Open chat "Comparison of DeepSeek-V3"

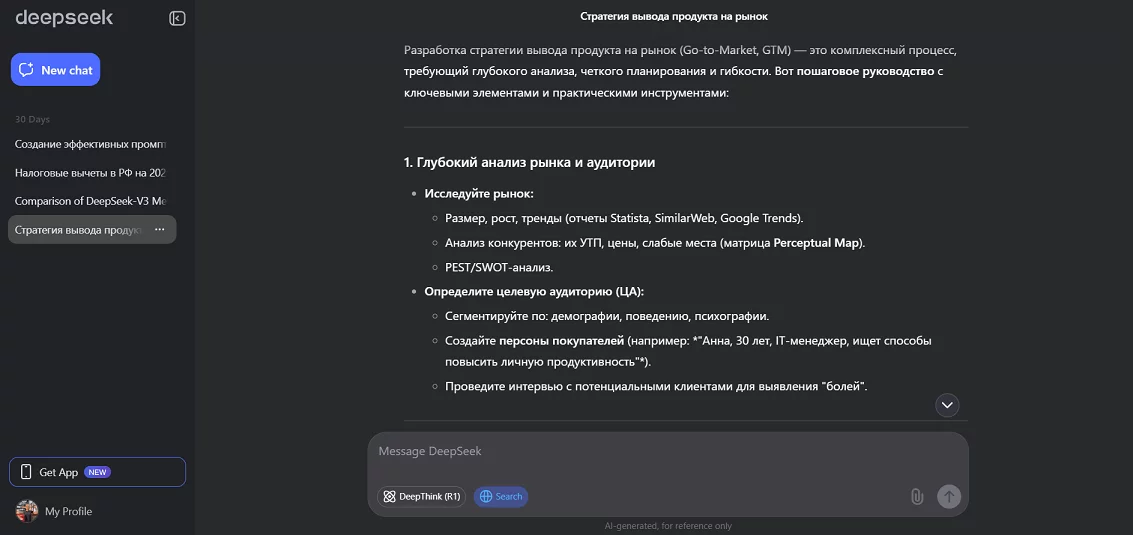[x=92, y=201]
